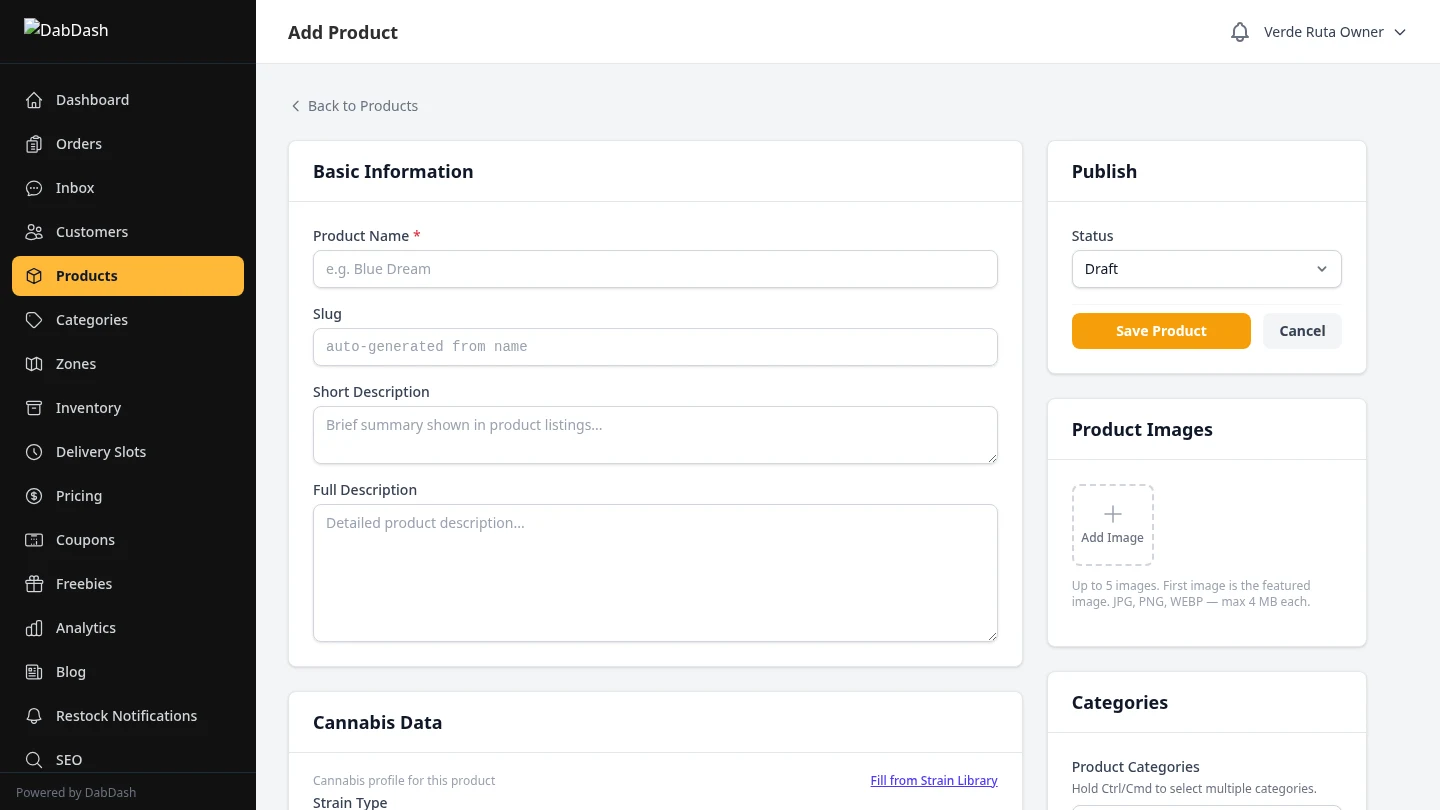Open the Fill from Strain Library link
The image size is (1440, 810).
pos(933,780)
